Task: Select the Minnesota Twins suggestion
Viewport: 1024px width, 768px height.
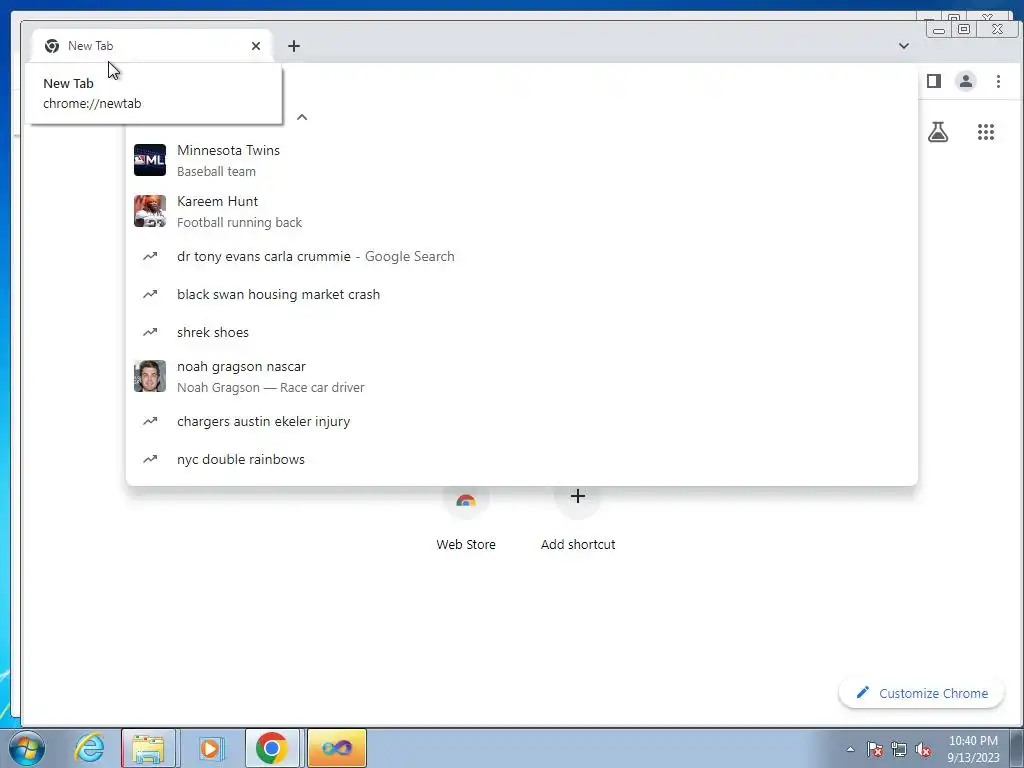Action: (521, 160)
